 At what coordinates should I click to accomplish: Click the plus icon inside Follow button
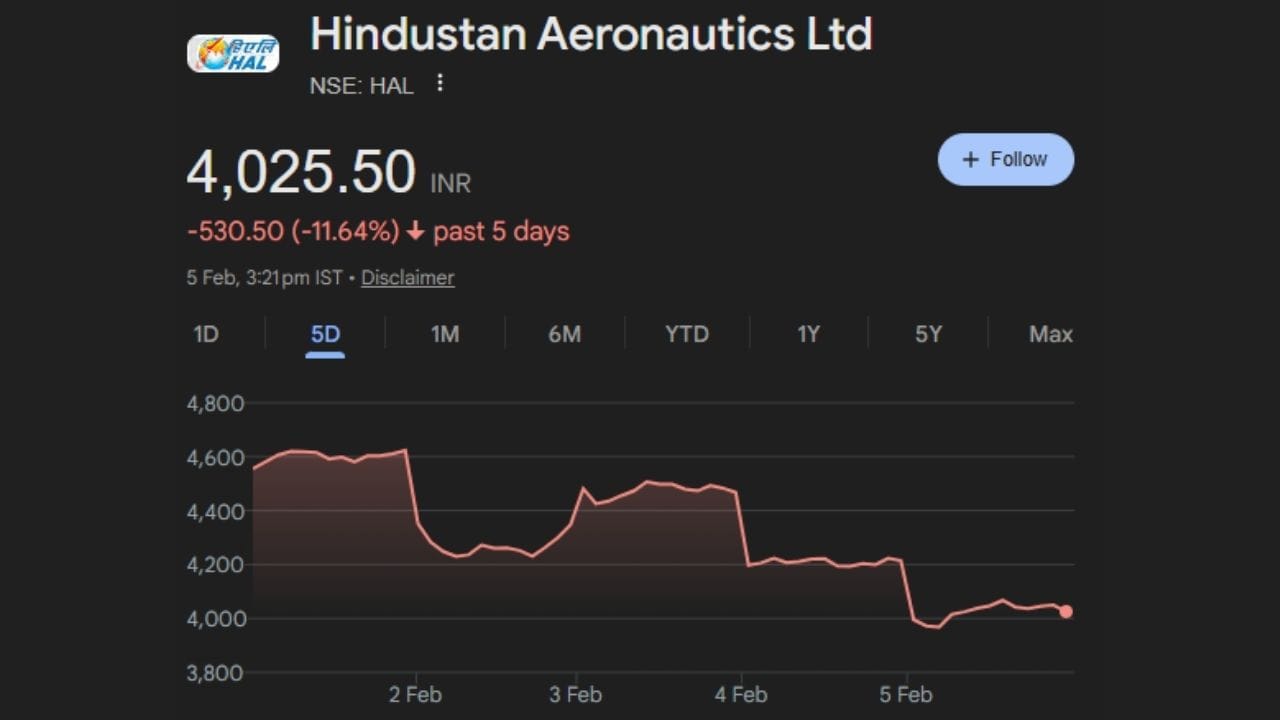968,158
